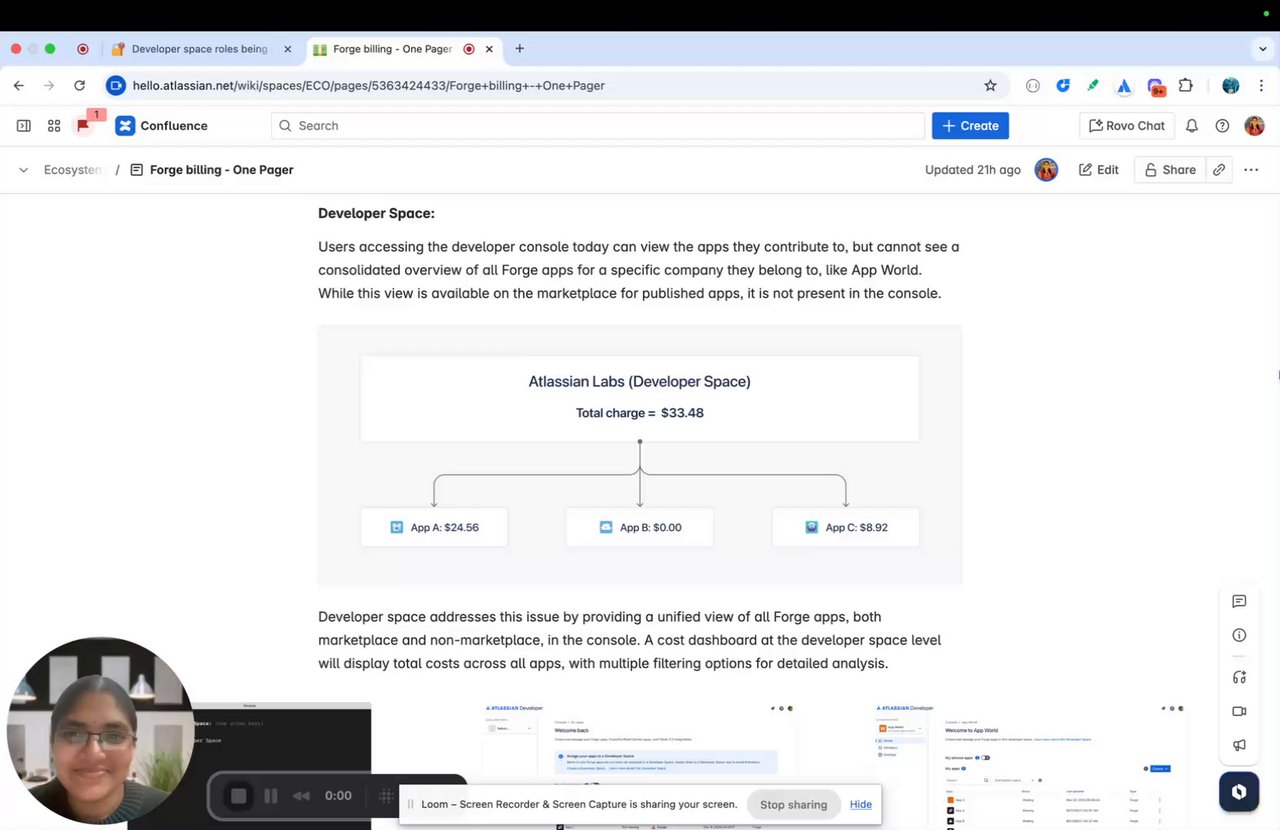The width and height of the screenshot is (1280, 830).
Task: Bookmark this page with the star
Action: coord(990,86)
